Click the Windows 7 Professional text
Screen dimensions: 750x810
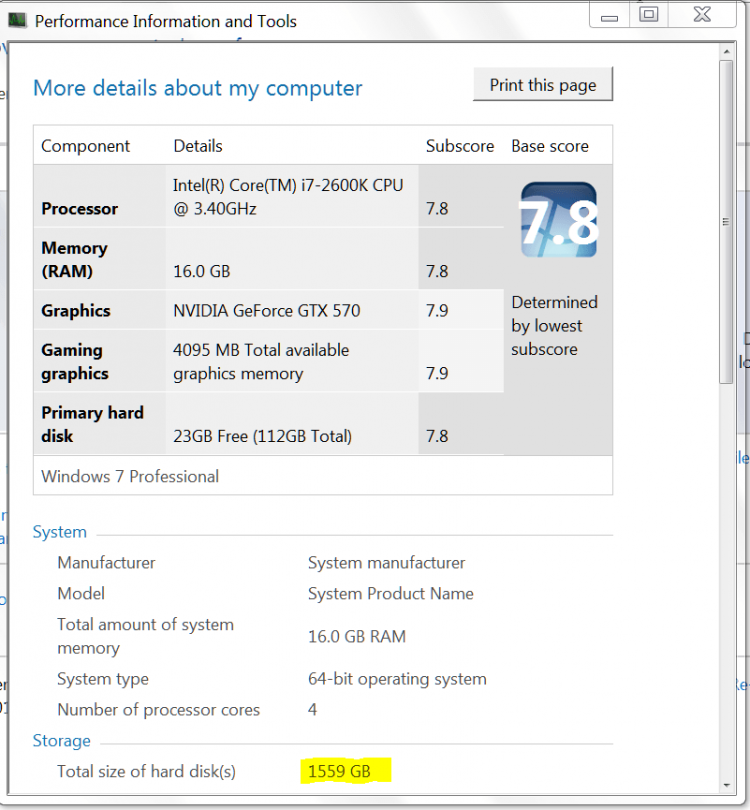[x=130, y=476]
